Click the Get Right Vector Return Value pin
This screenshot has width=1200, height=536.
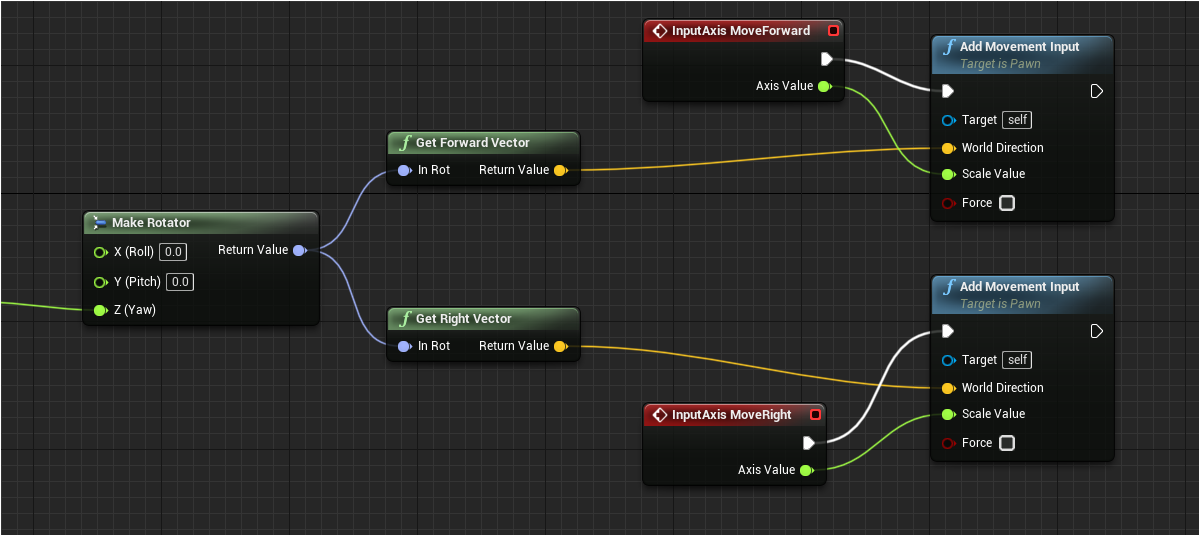coord(560,347)
